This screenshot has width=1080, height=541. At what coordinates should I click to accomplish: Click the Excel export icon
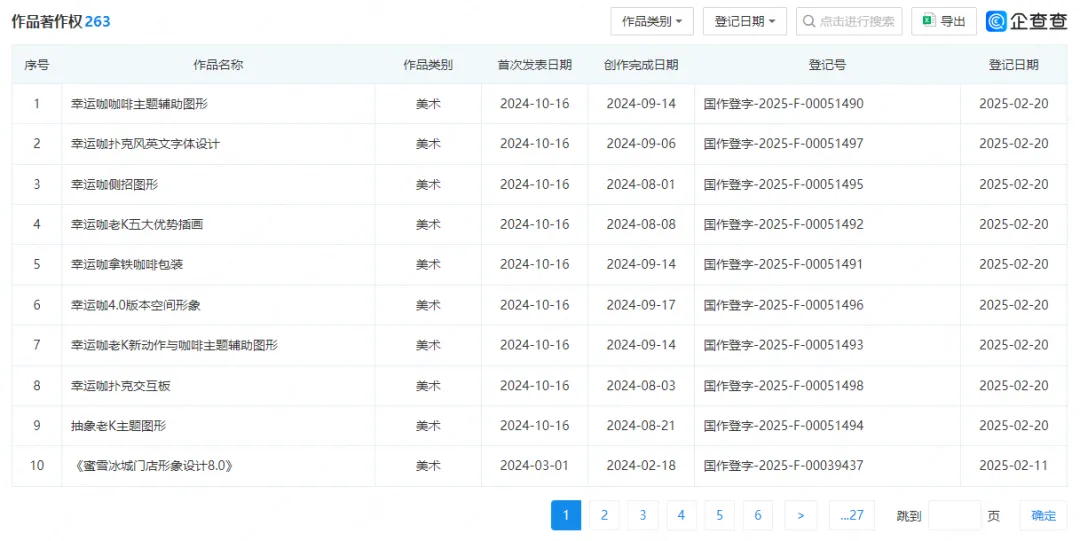tap(928, 21)
